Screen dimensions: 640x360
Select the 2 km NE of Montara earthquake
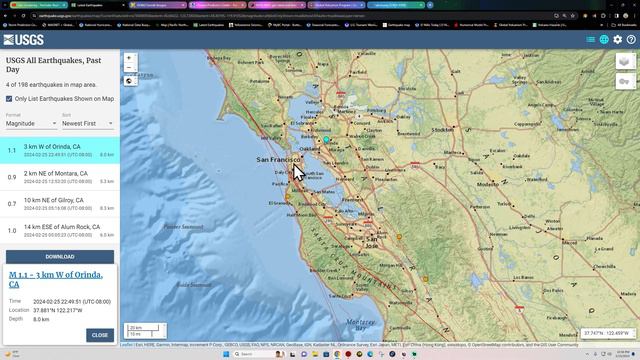[x=60, y=177]
